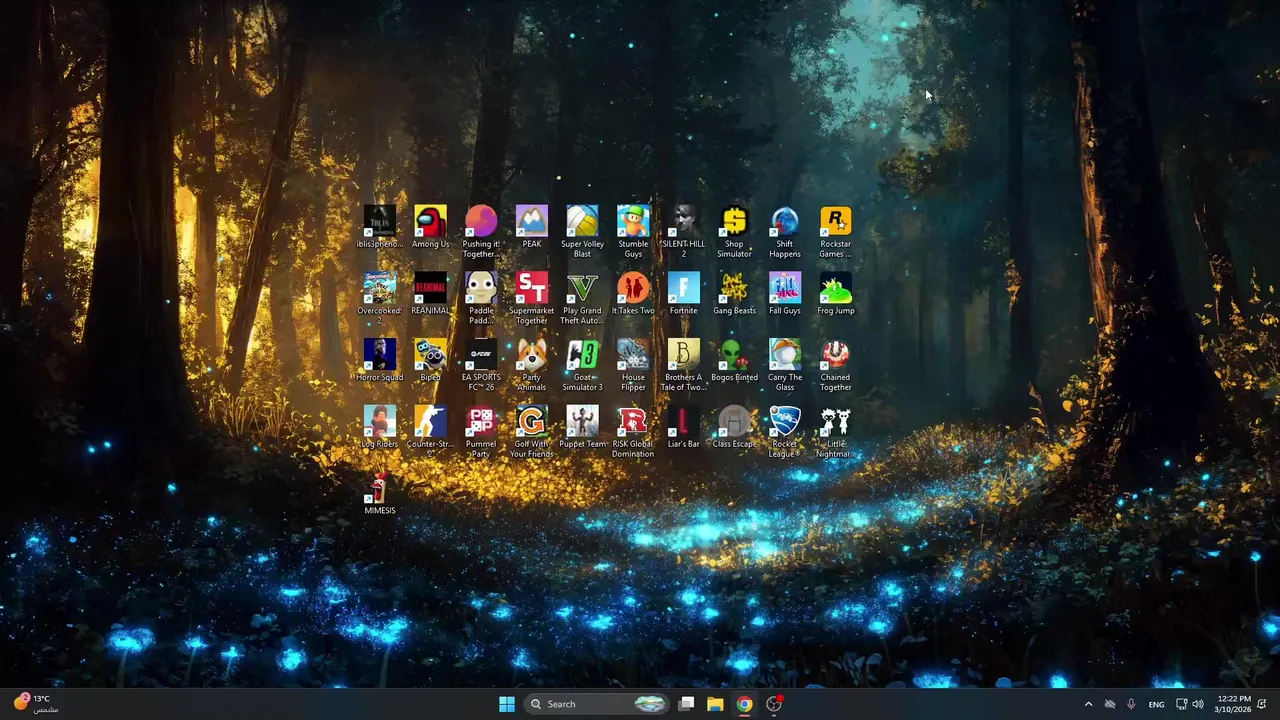1280x720 pixels.
Task: Select the Pummel Party shortcut
Action: click(481, 431)
